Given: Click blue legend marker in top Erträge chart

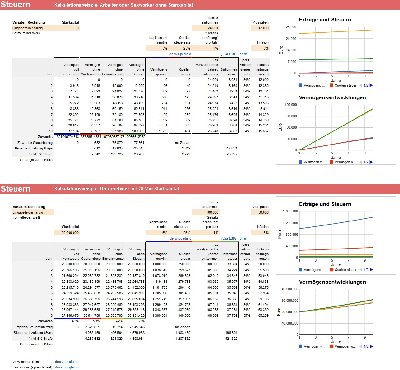Looking at the screenshot, I should tap(301, 85).
